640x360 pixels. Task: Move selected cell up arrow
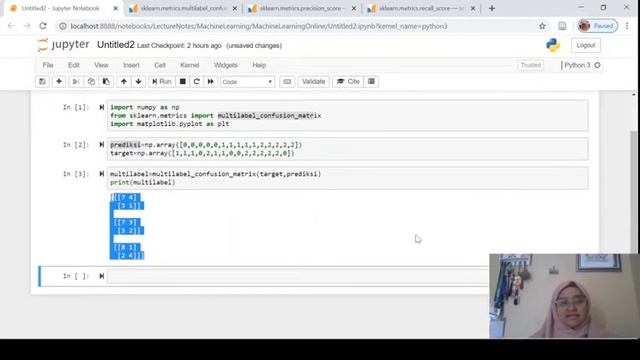pyautogui.click(x=124, y=82)
